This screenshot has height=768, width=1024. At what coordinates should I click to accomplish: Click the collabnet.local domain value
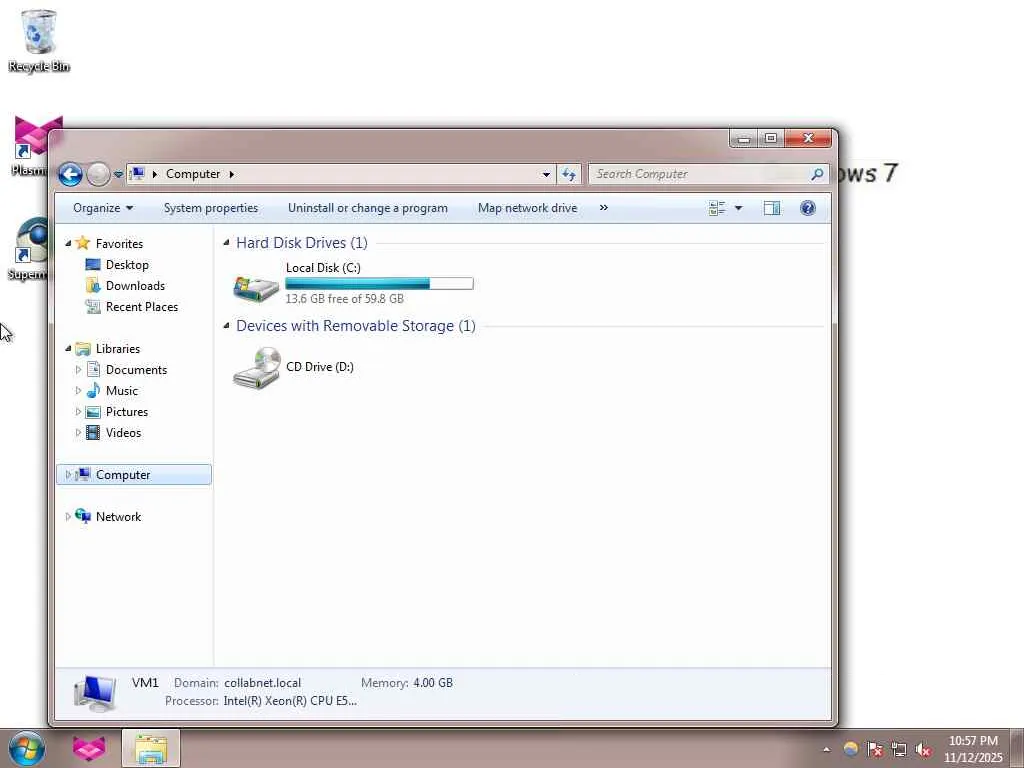pos(263,683)
